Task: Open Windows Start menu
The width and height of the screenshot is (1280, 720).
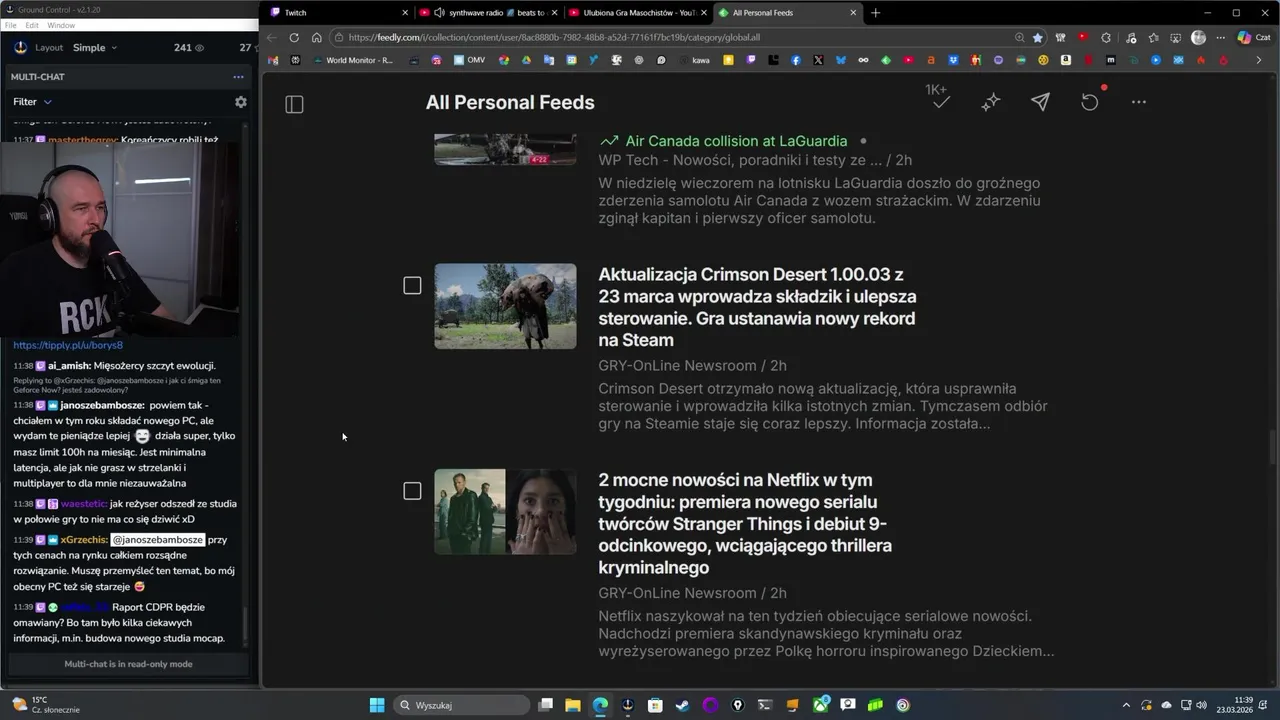Action: (x=377, y=705)
